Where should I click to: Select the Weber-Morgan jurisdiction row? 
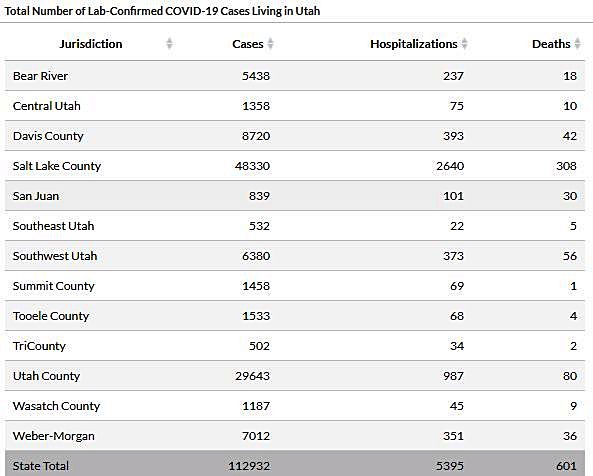(x=295, y=436)
